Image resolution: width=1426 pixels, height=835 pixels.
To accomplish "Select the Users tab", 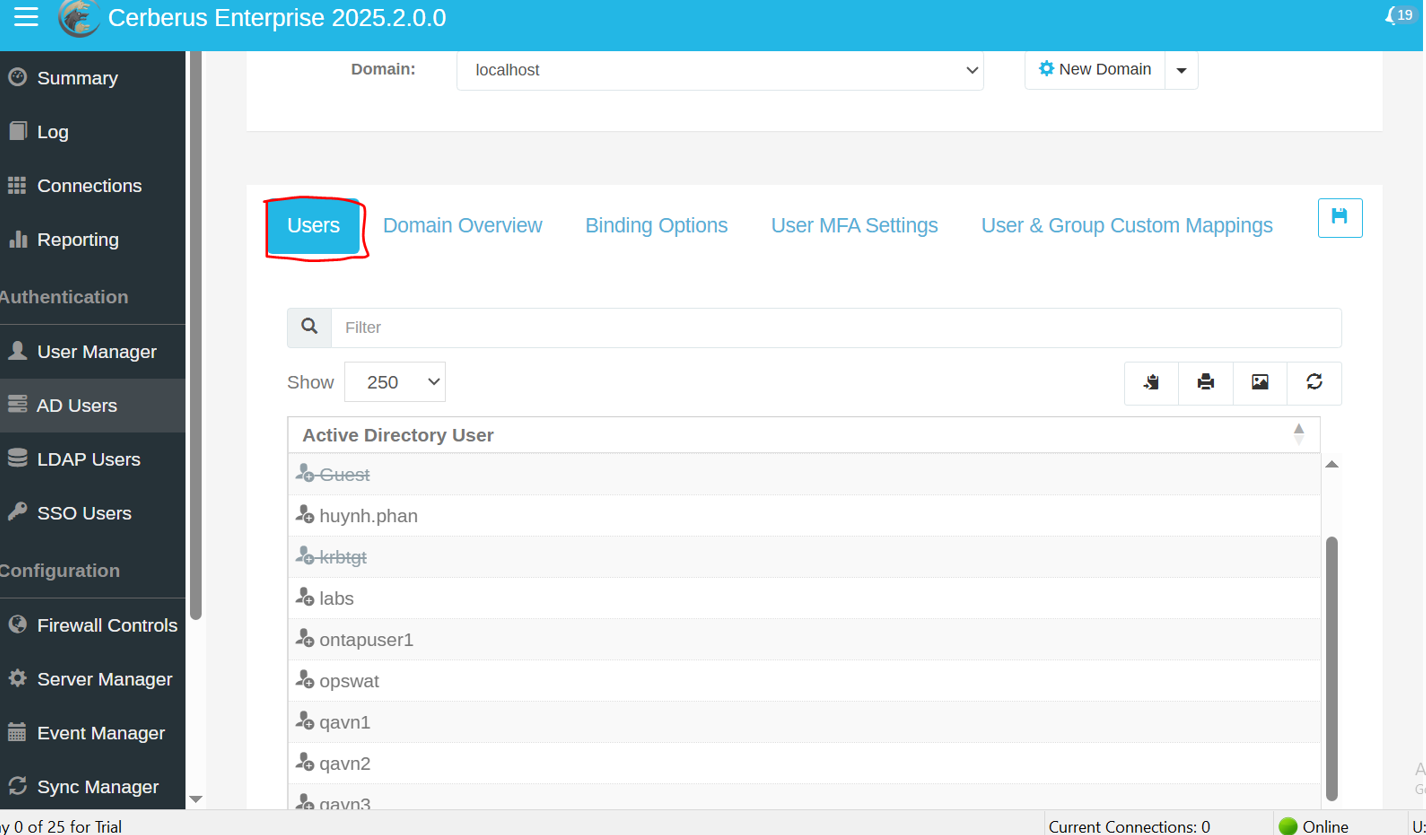I will tap(313, 226).
